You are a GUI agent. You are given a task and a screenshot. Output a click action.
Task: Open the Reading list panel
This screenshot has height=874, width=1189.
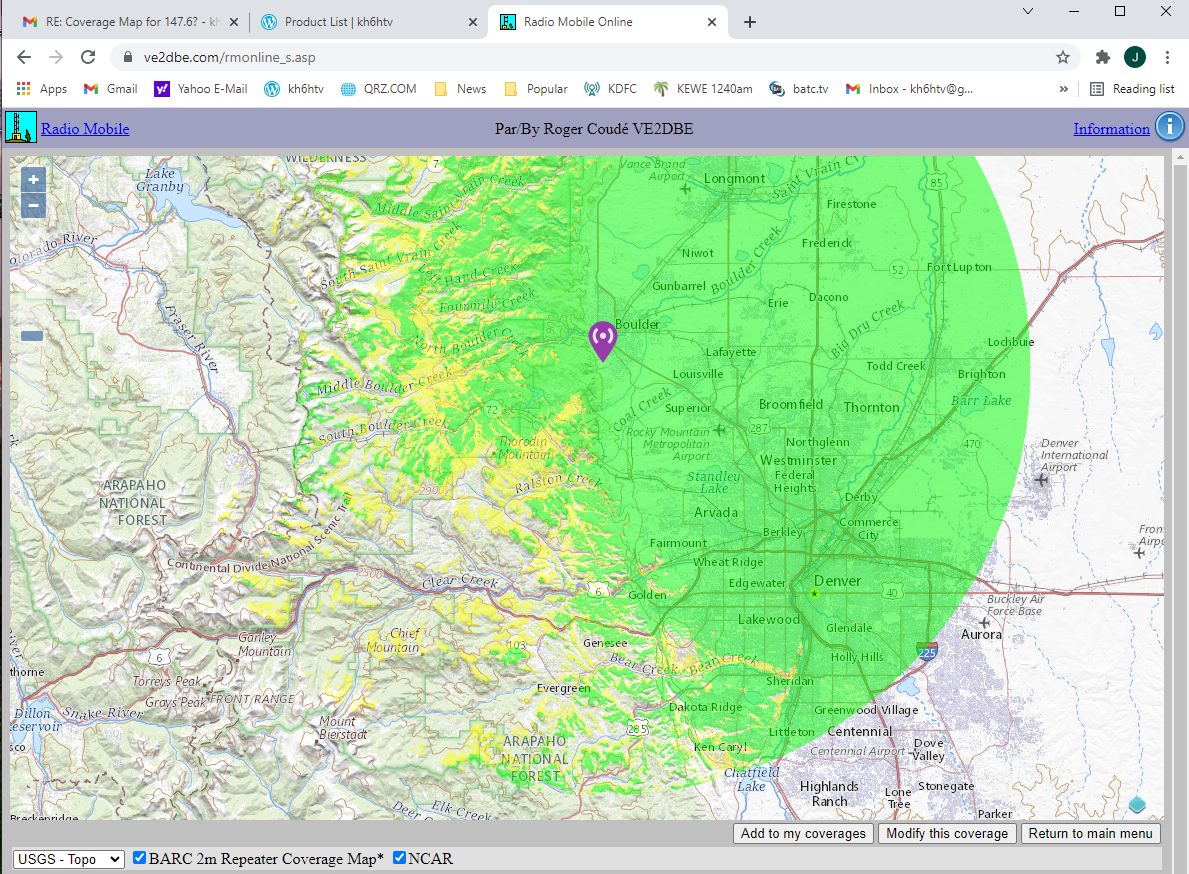(x=1132, y=89)
